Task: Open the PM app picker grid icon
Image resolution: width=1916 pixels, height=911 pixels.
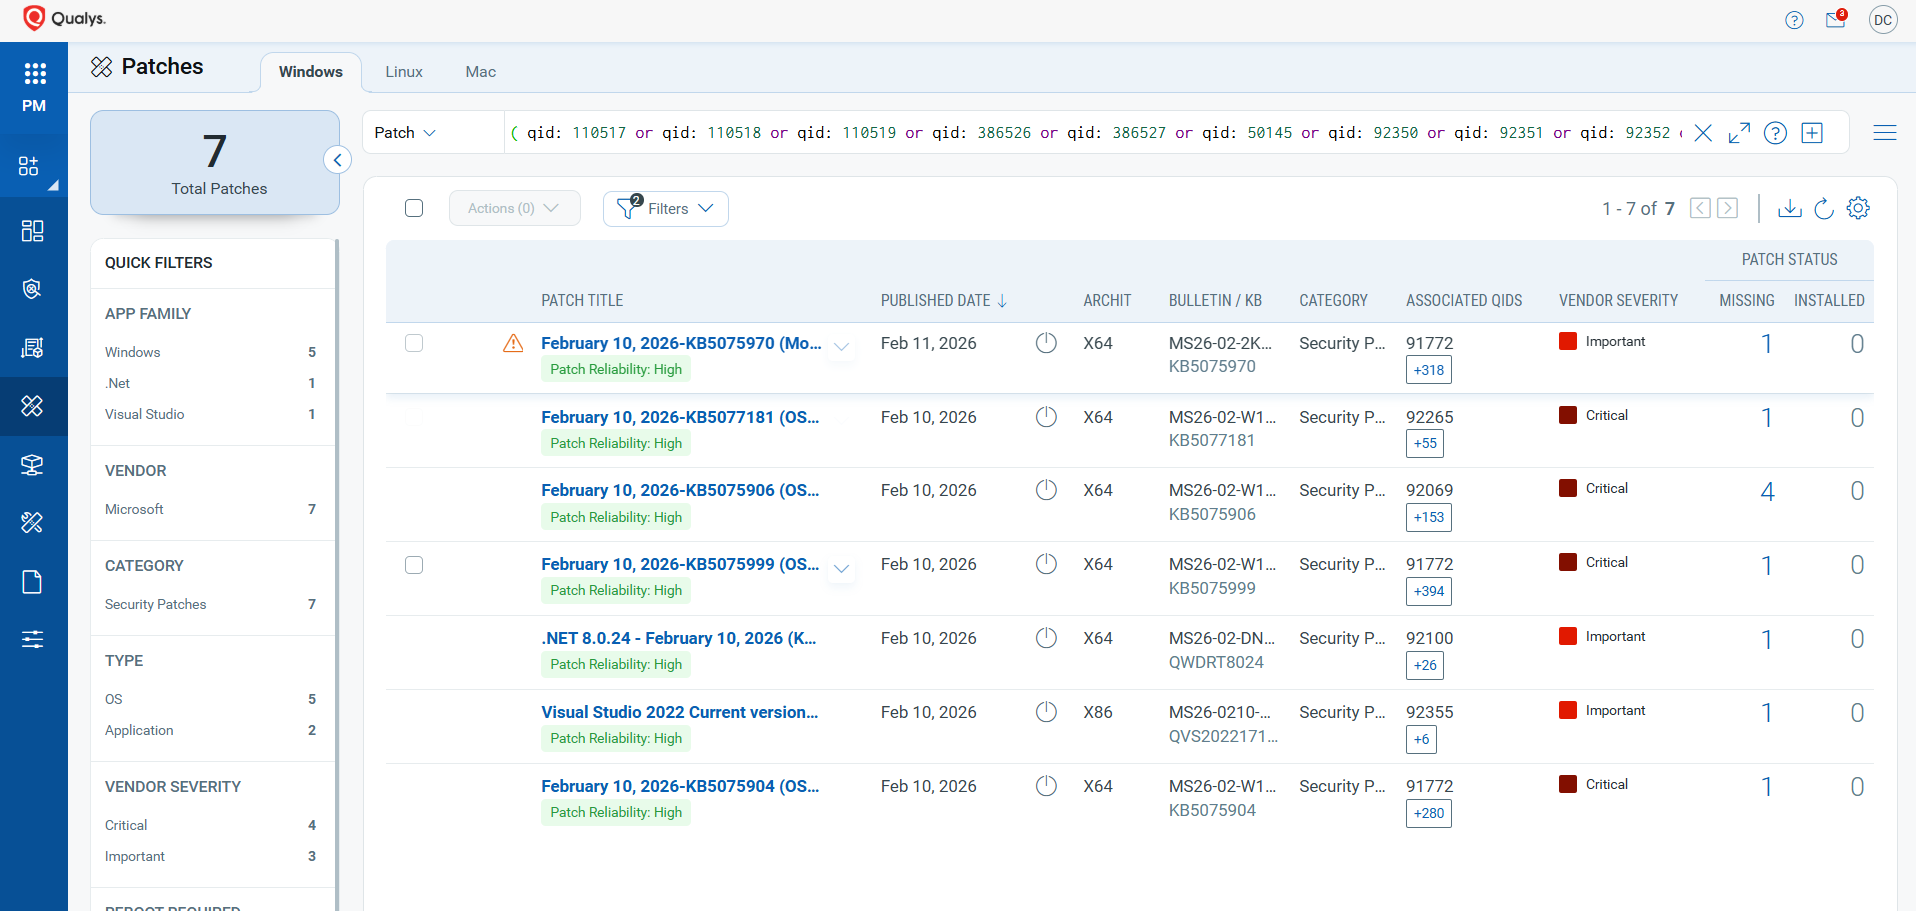Action: pos(34,73)
